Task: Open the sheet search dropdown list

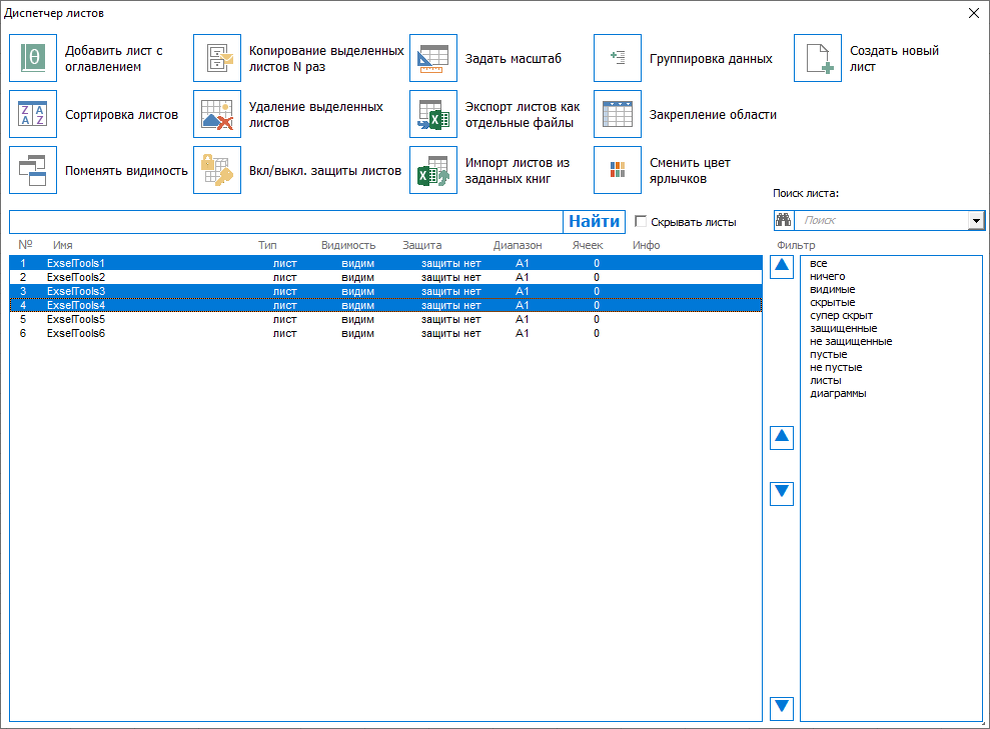Action: tap(978, 220)
